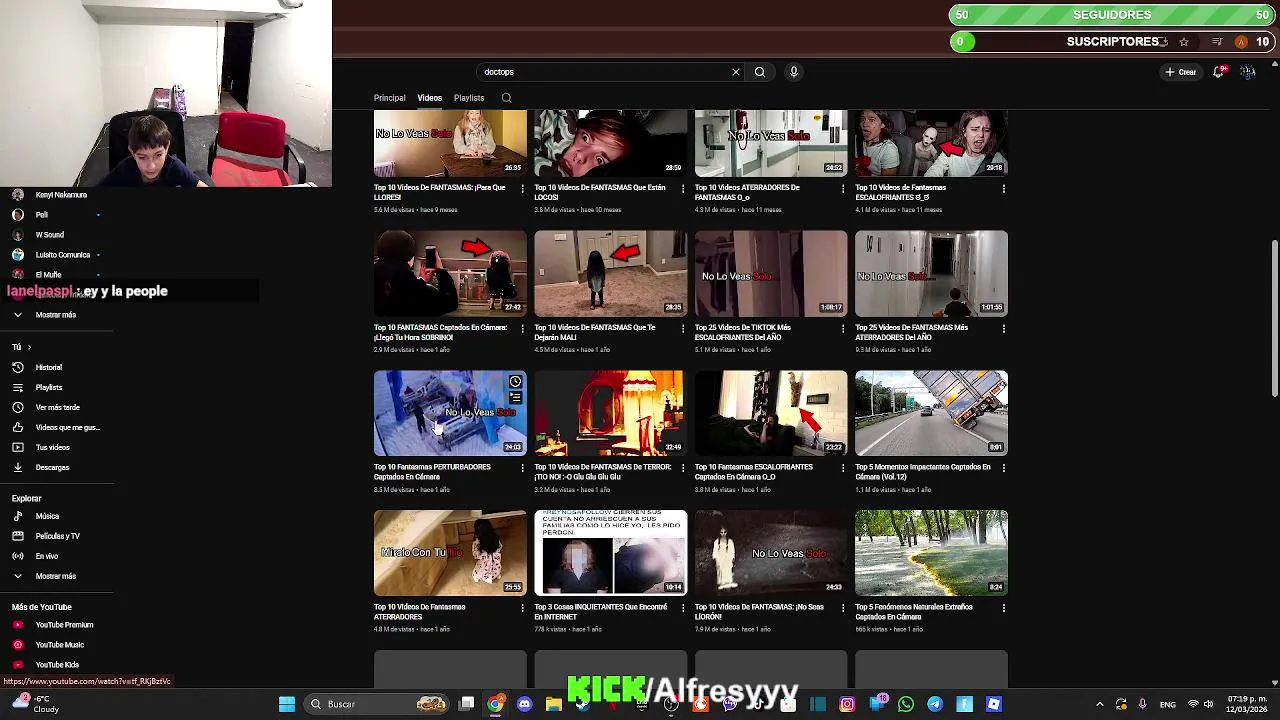Open Películas y TV category
This screenshot has height=720, width=1280.
coord(57,536)
